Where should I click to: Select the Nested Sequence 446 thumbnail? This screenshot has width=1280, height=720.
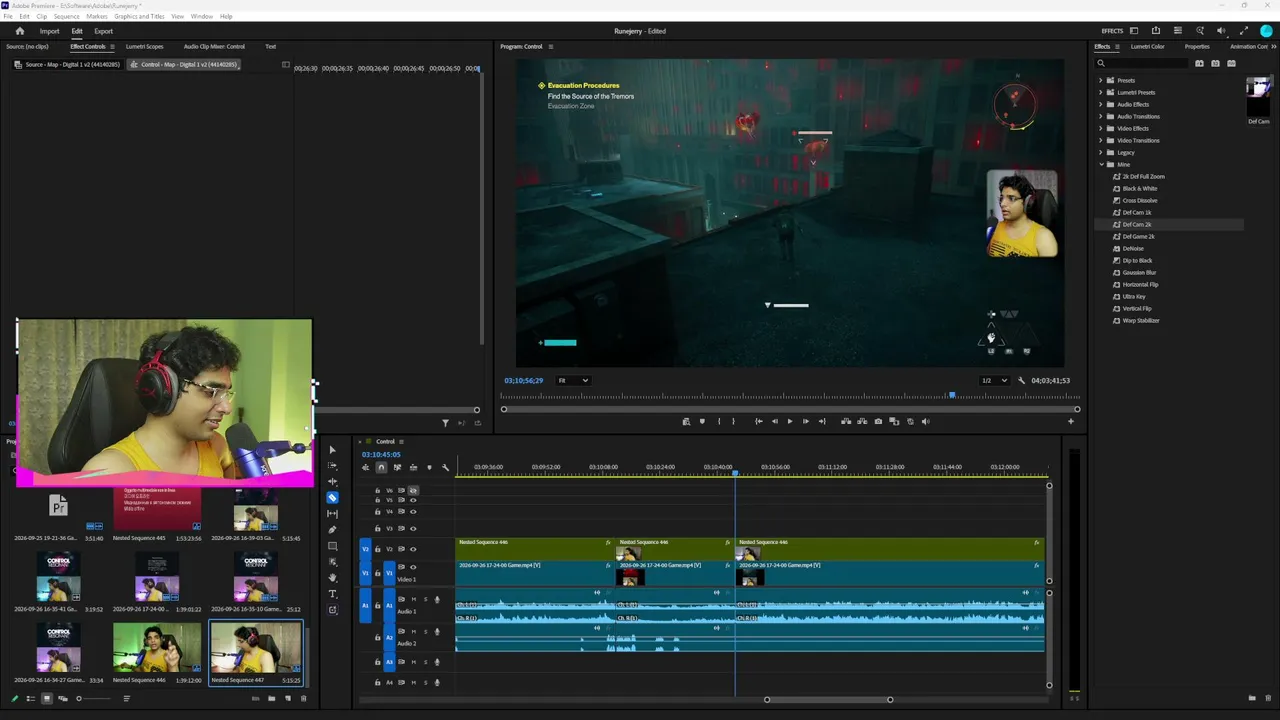[157, 647]
